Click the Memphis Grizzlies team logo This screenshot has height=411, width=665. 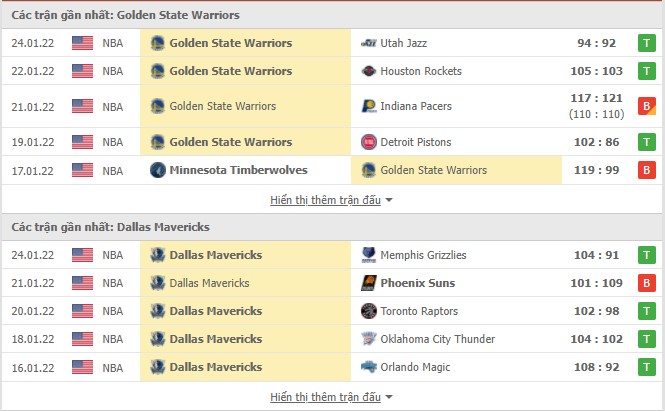pos(368,255)
